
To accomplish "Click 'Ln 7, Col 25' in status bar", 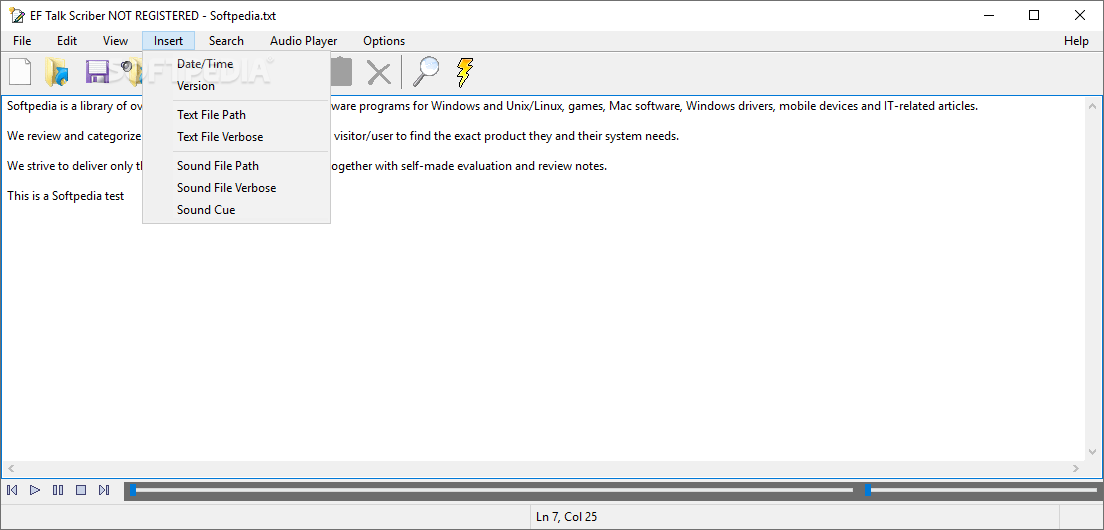I will pyautogui.click(x=566, y=517).
